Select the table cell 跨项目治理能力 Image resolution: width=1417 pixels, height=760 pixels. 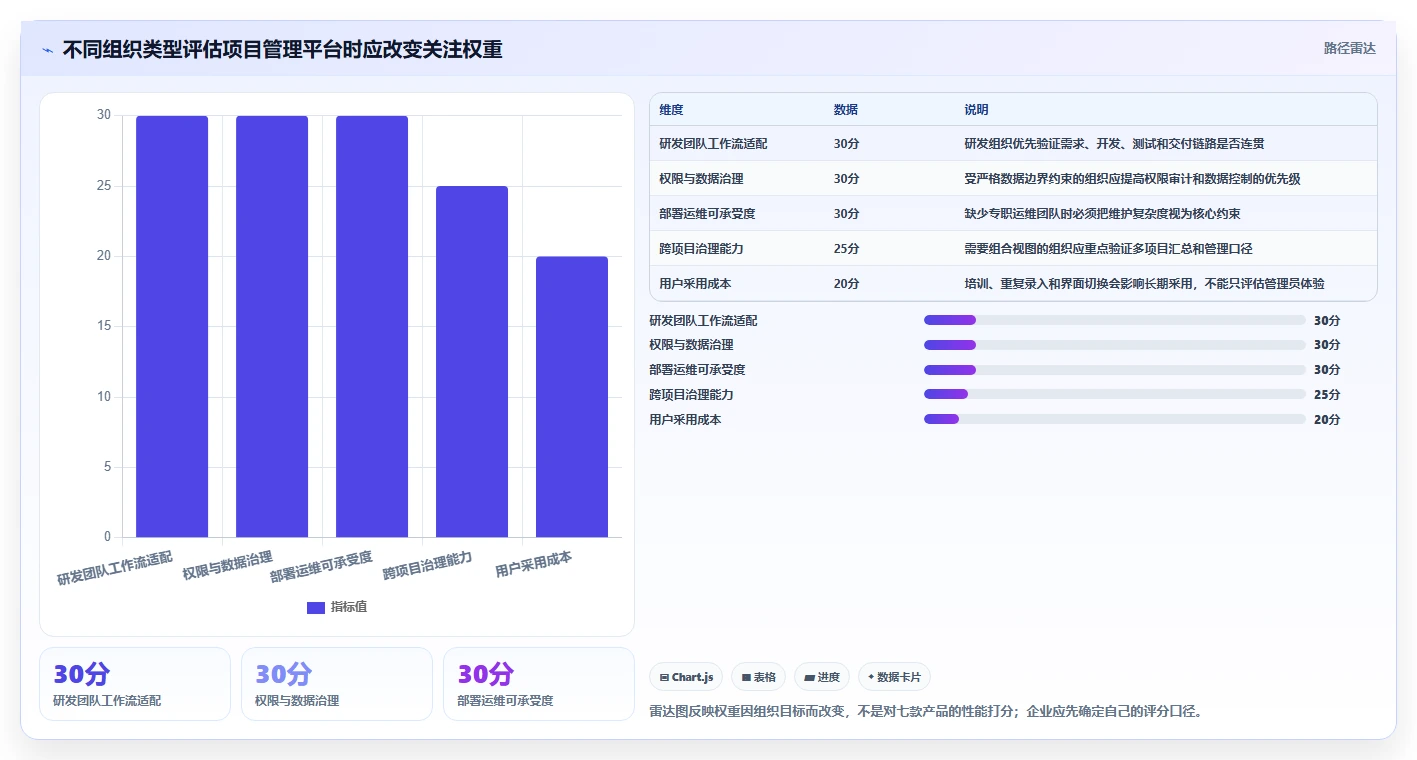[x=702, y=249]
